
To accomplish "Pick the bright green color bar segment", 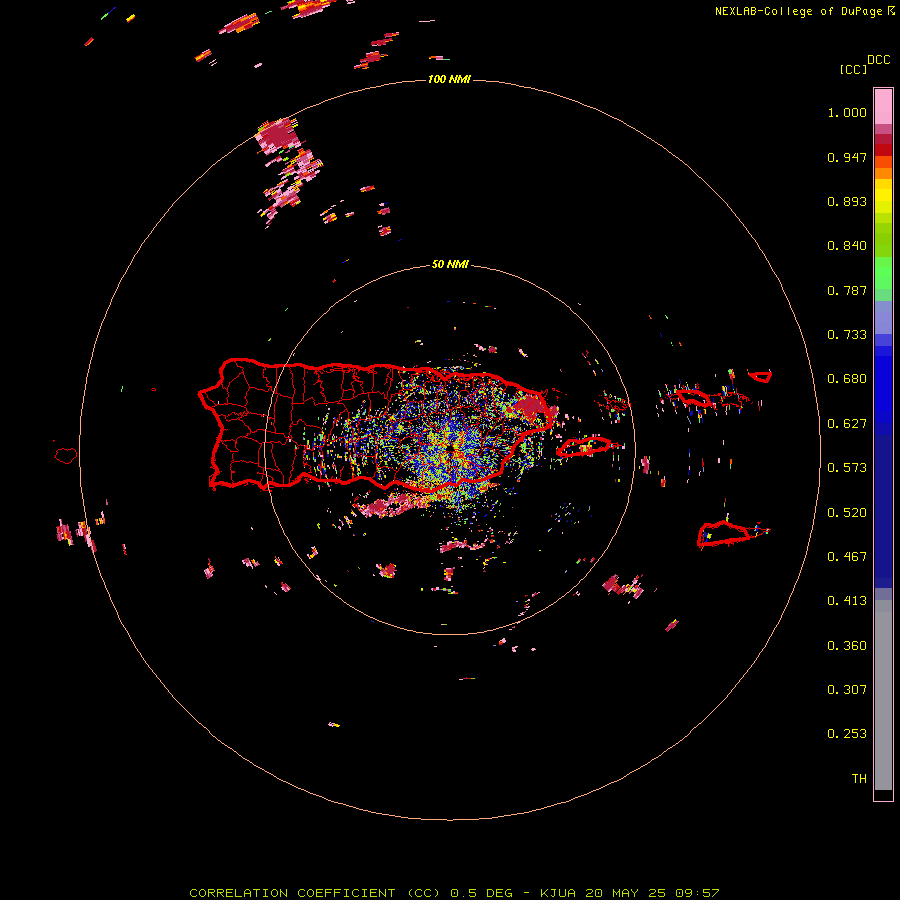I will 883,273.
